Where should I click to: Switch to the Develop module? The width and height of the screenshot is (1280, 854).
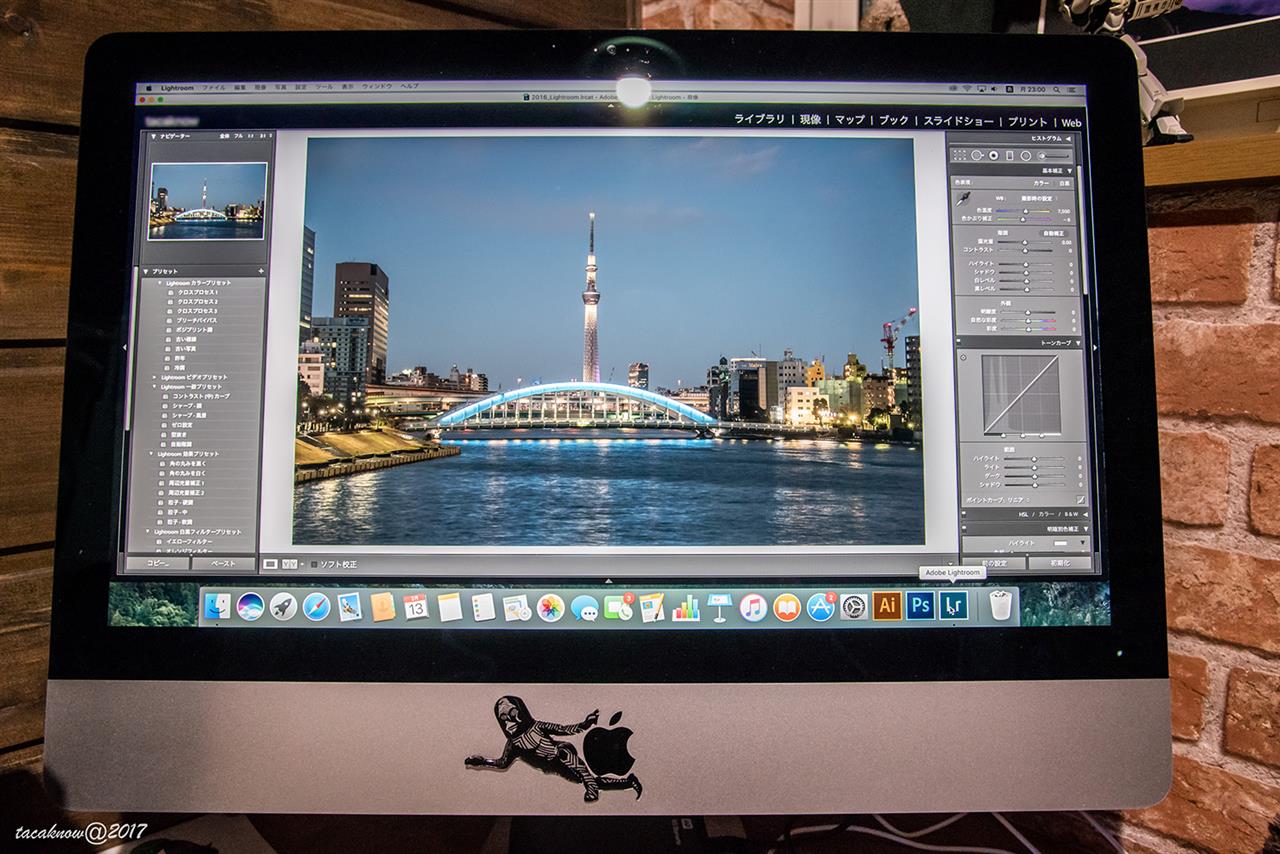click(810, 120)
